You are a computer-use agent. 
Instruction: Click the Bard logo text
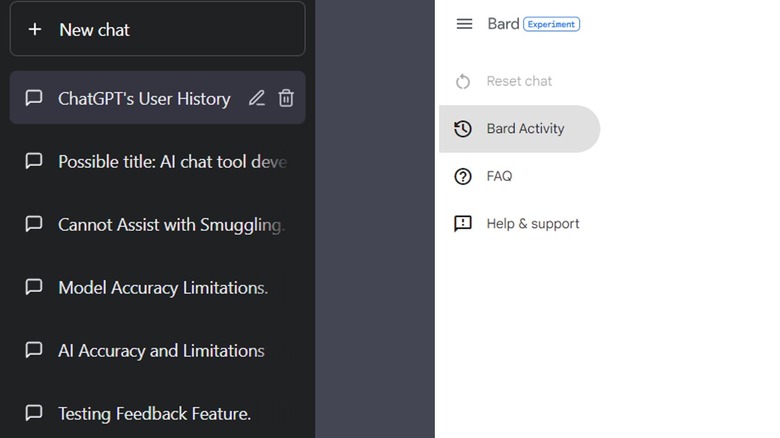pos(502,24)
